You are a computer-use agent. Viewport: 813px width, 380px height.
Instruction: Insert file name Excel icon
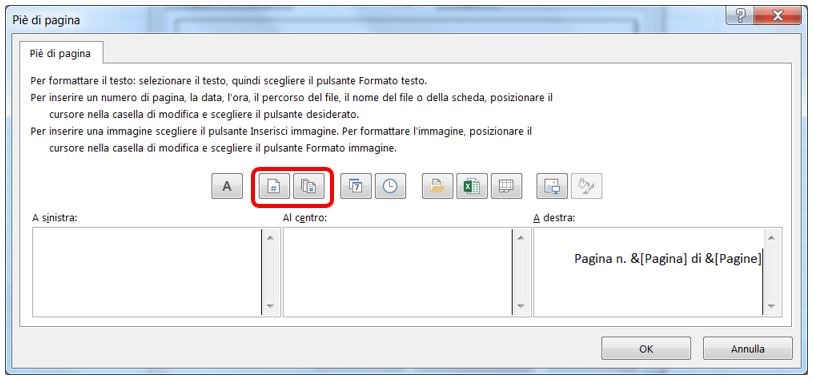click(472, 186)
